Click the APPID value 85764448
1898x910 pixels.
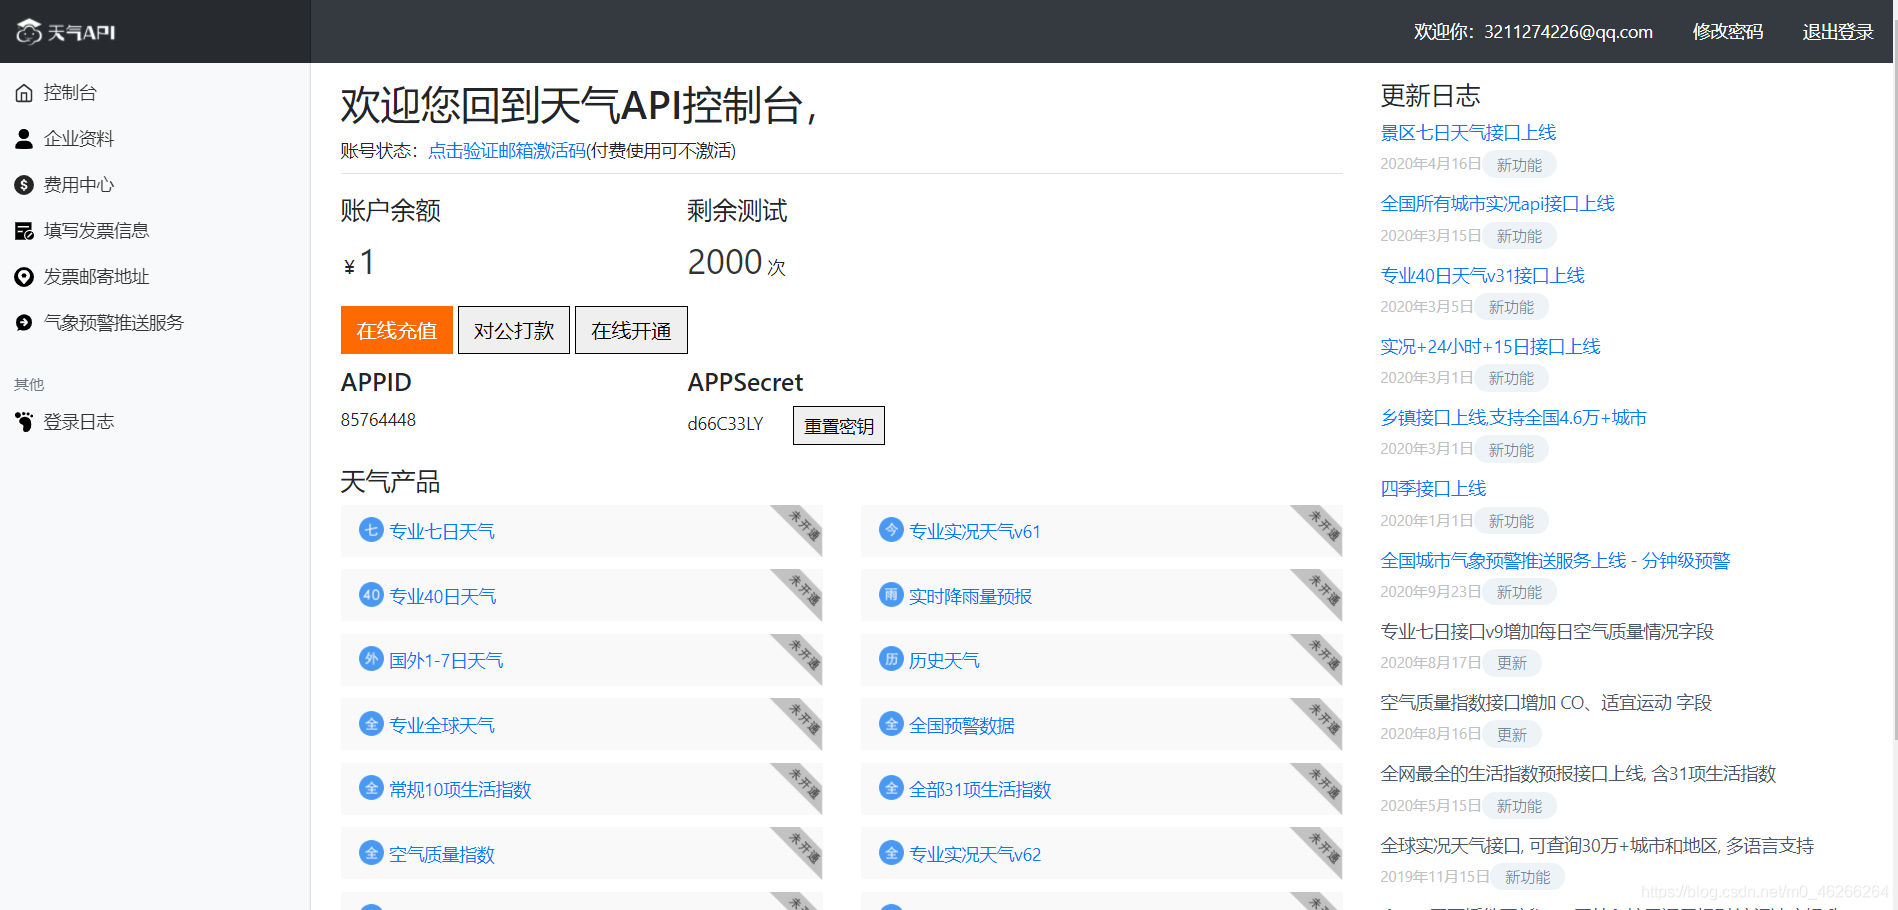378,420
